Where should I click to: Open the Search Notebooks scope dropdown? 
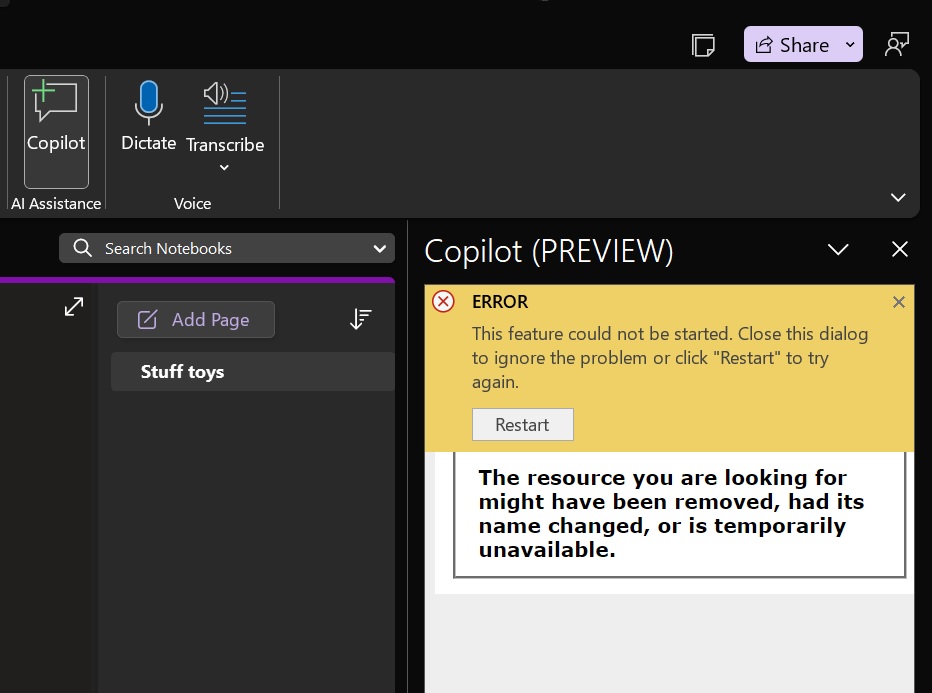pyautogui.click(x=379, y=248)
